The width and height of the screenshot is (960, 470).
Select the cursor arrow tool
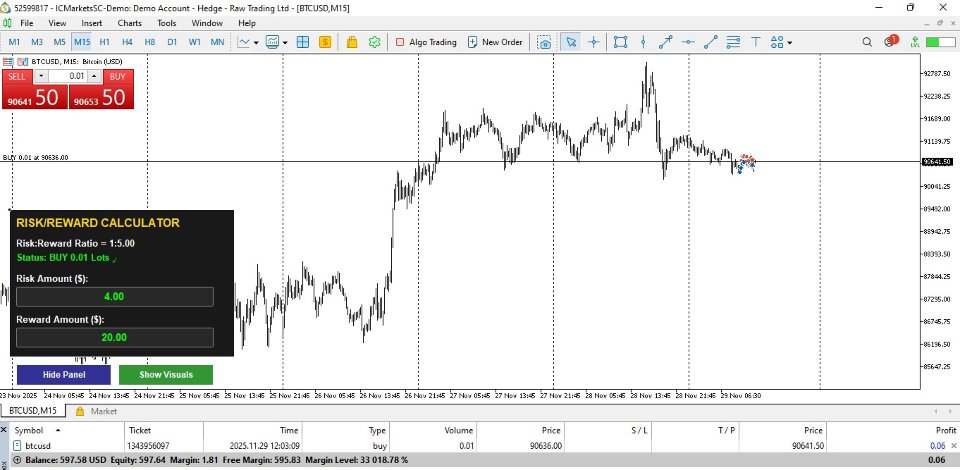pyautogui.click(x=571, y=42)
